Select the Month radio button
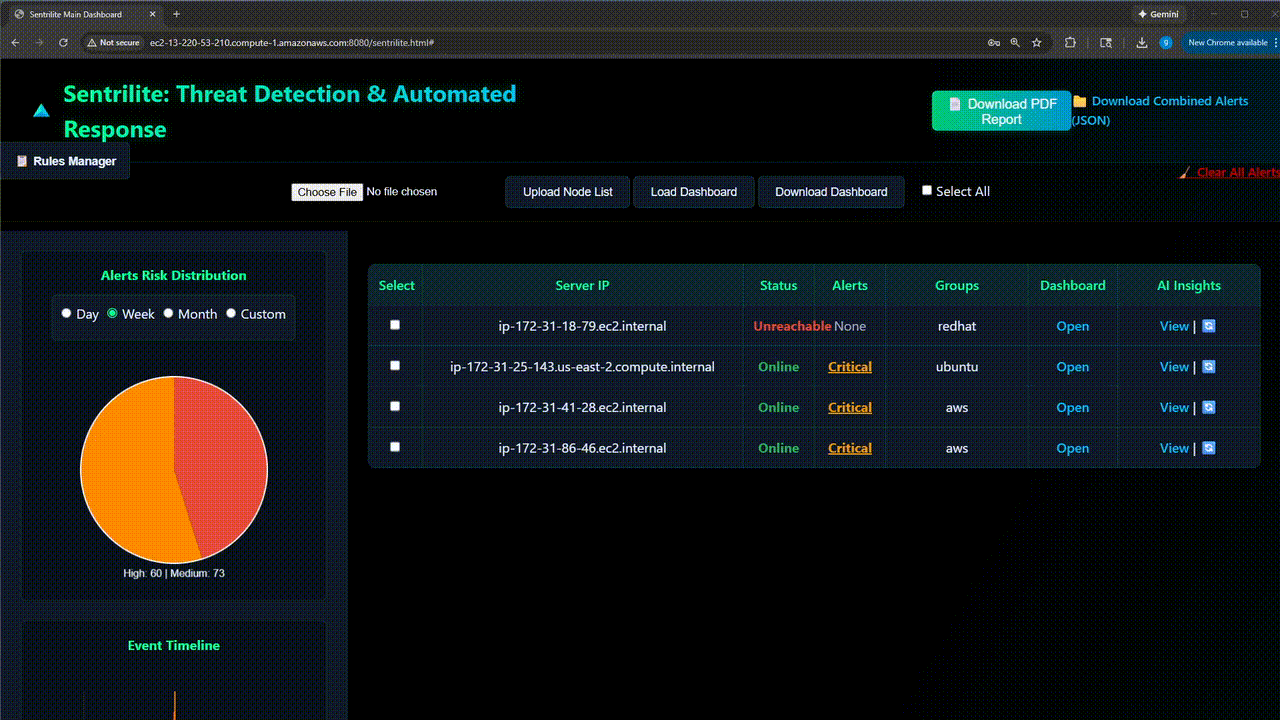1280x720 pixels. 166,313
